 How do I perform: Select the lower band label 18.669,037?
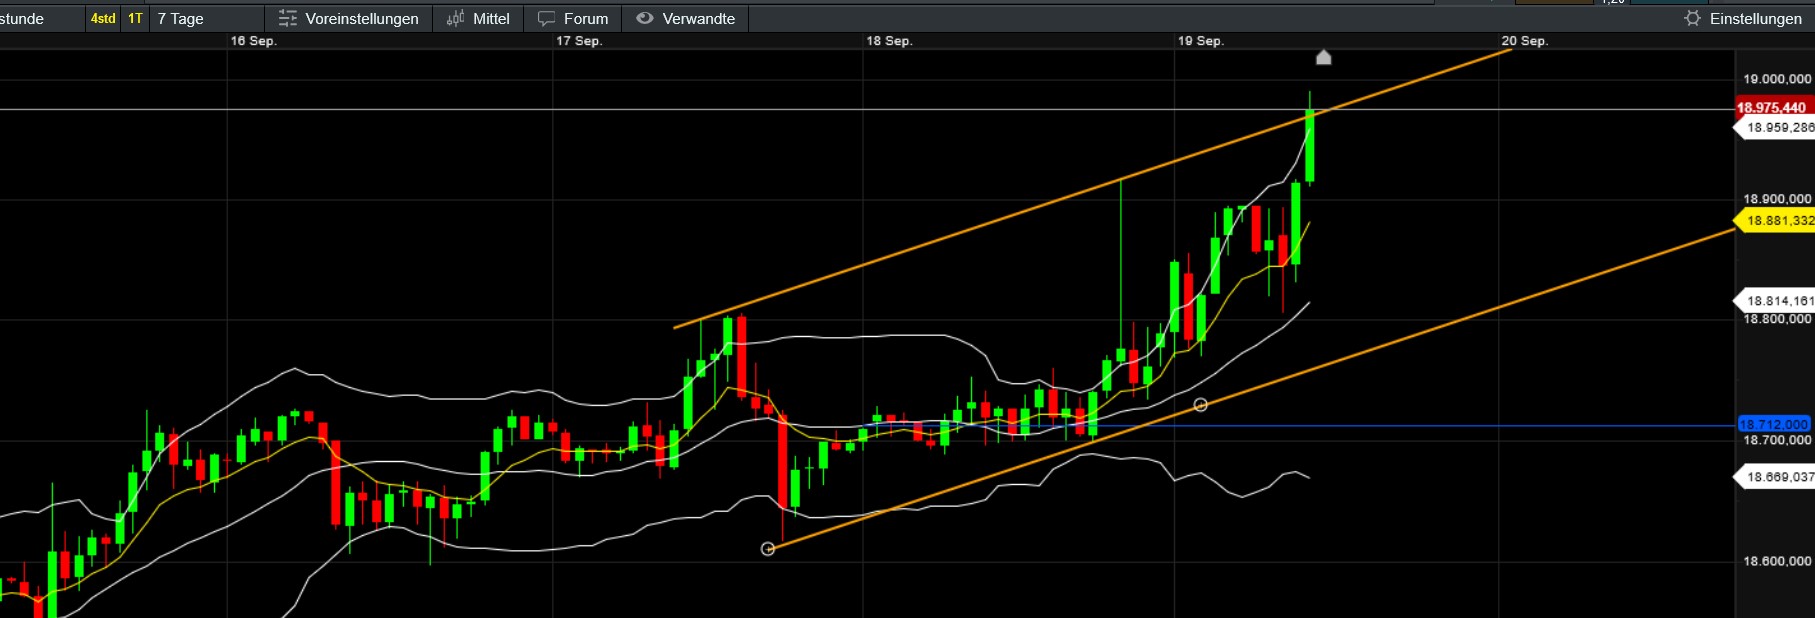pos(1776,477)
